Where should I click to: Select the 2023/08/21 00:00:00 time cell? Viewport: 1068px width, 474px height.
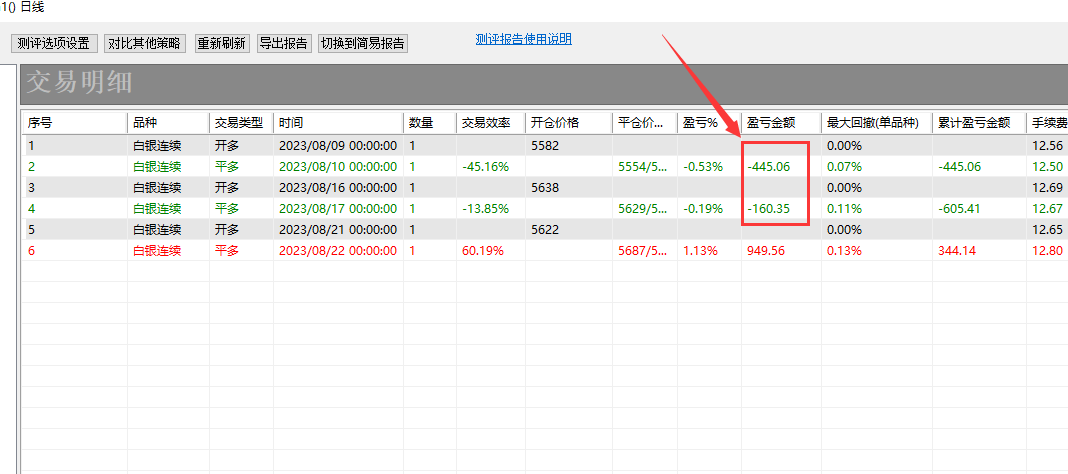[338, 230]
